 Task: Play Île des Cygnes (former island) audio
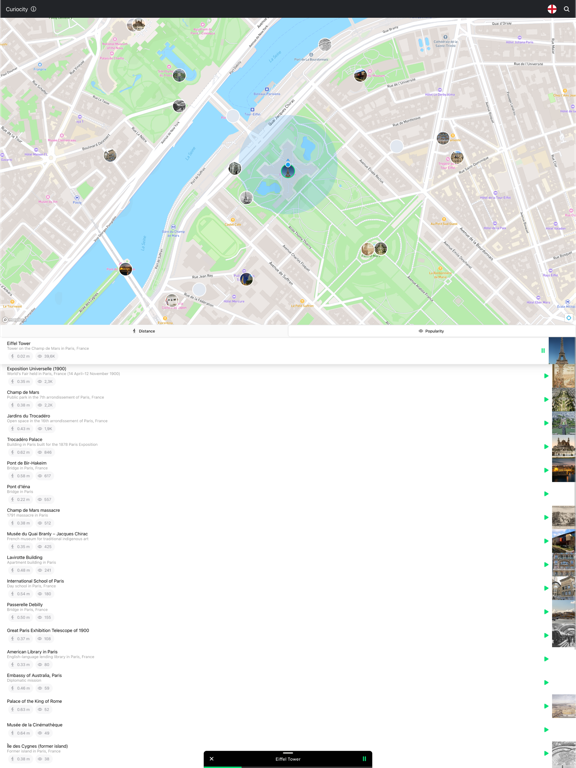546,753
